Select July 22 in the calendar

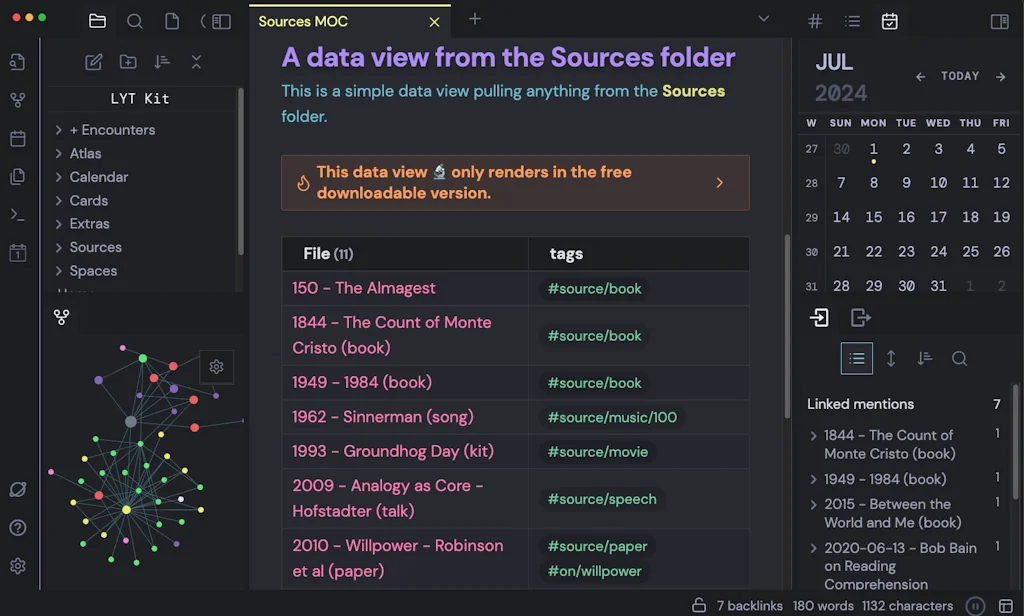(874, 251)
